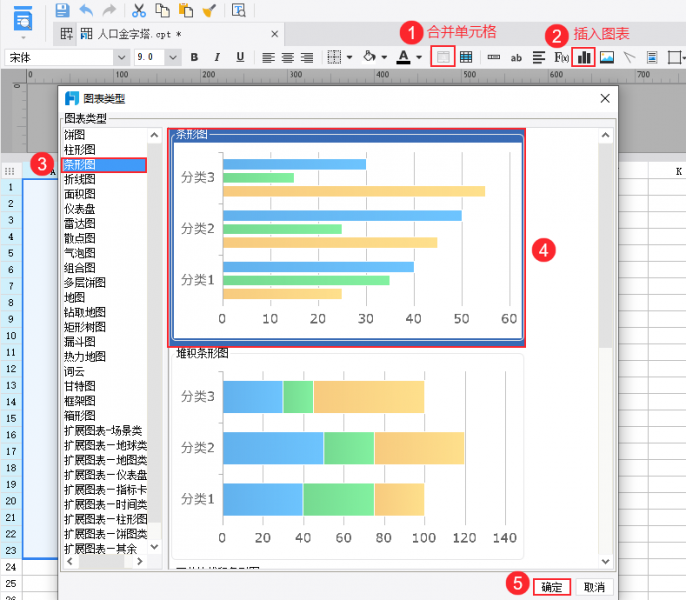
Task: Click chart list scroll up arrow
Action: pyautogui.click(x=154, y=135)
